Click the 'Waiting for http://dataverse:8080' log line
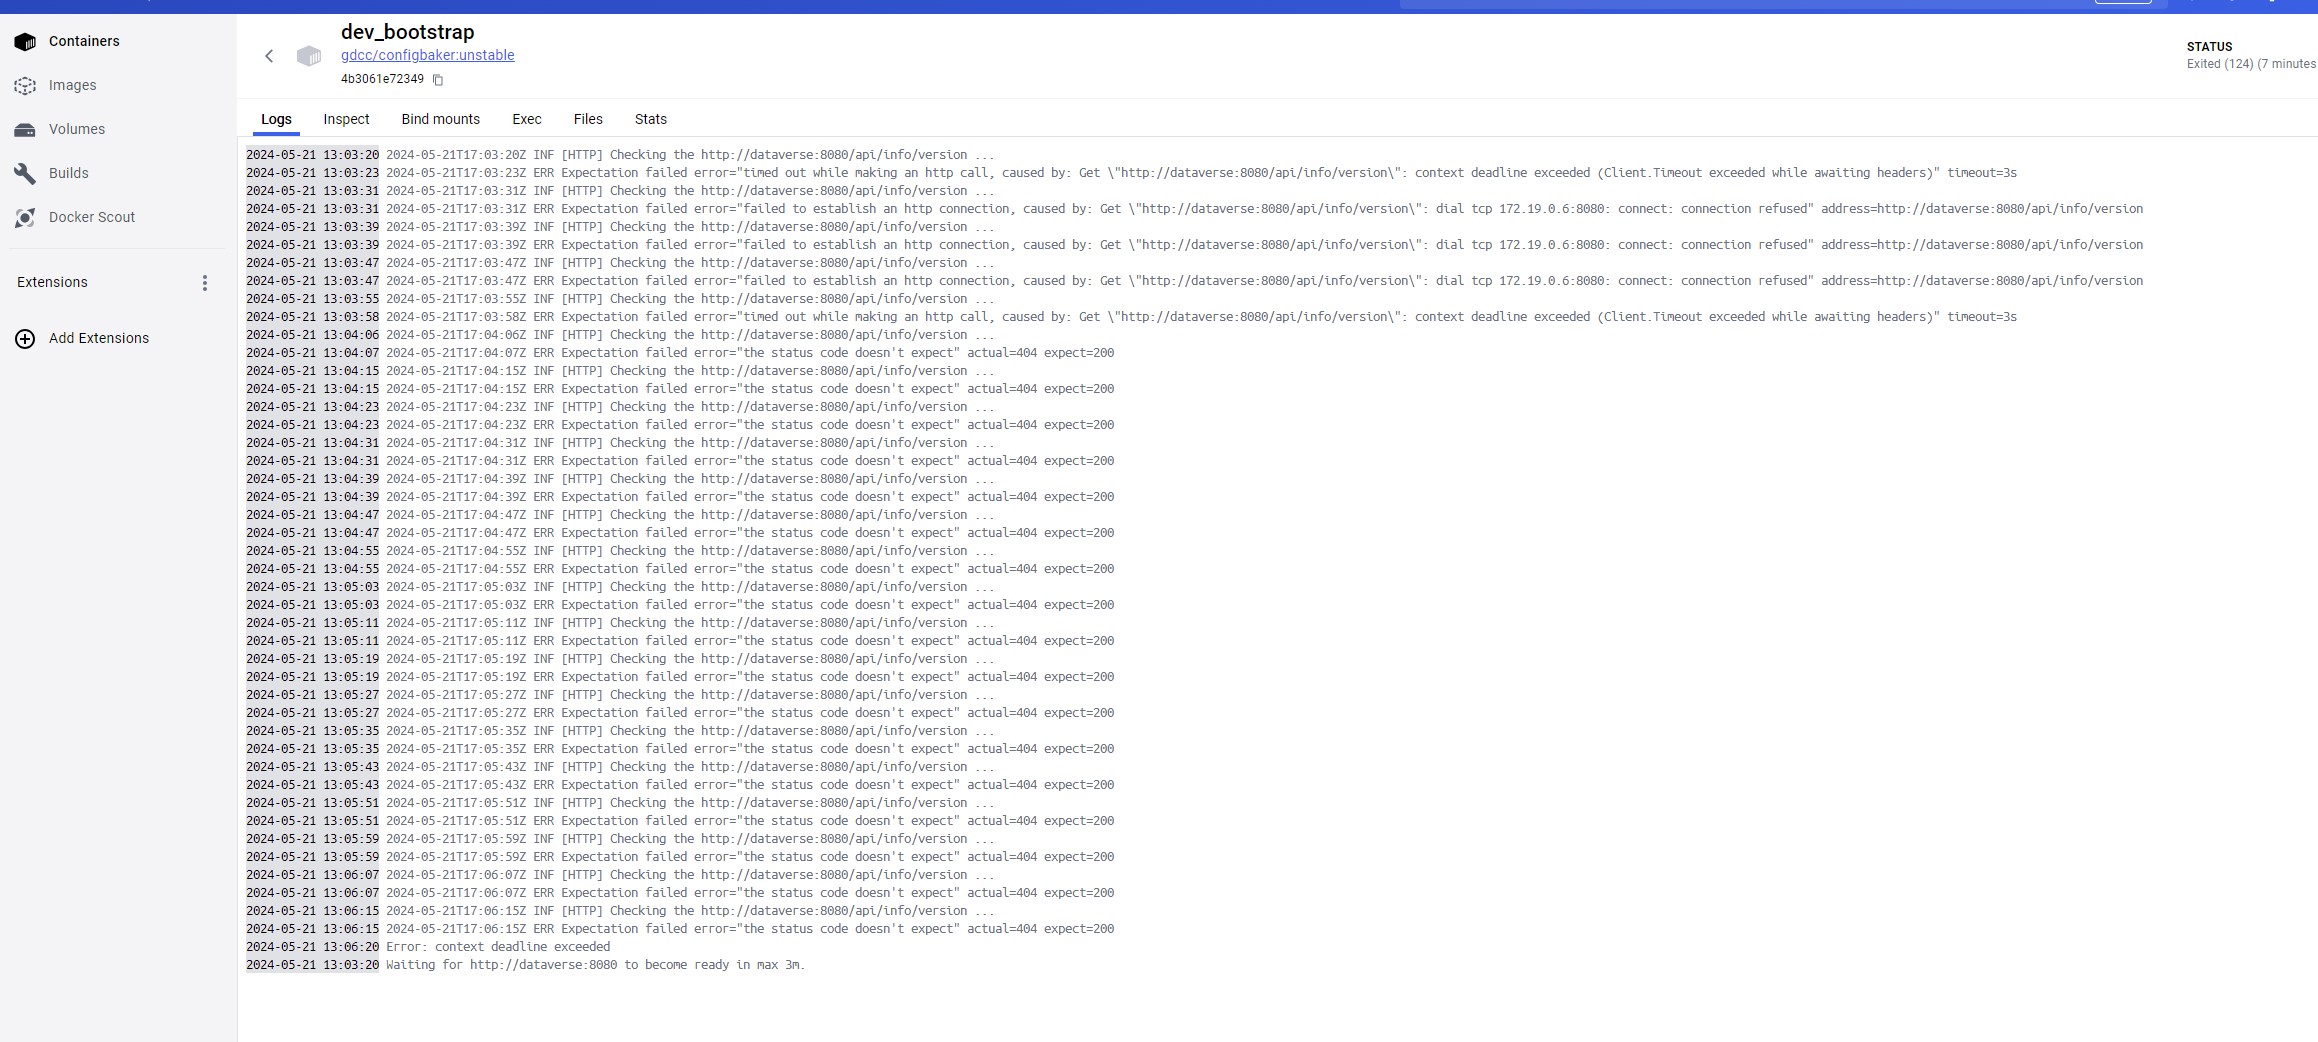The height and width of the screenshot is (1042, 2318). (595, 965)
